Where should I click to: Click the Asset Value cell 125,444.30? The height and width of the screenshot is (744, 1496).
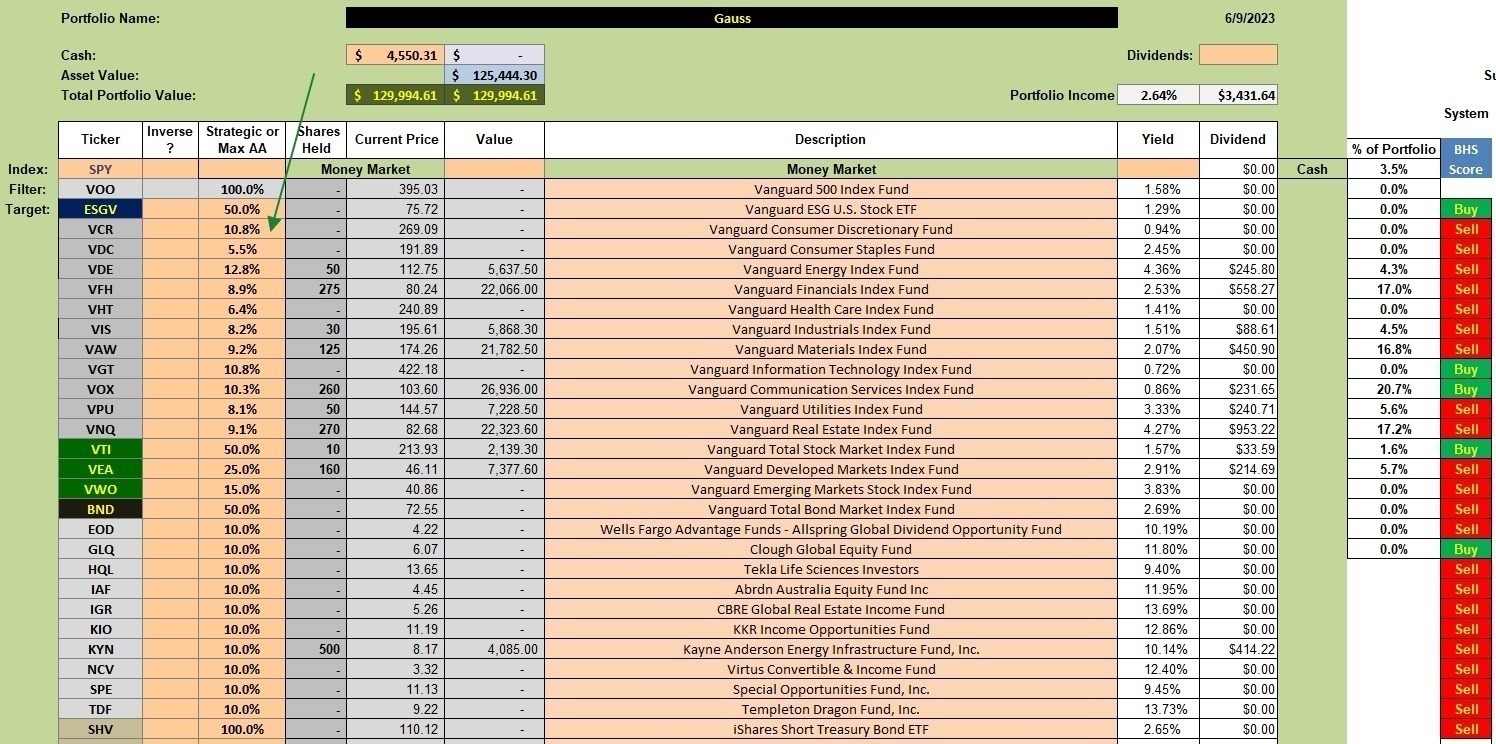pos(494,75)
